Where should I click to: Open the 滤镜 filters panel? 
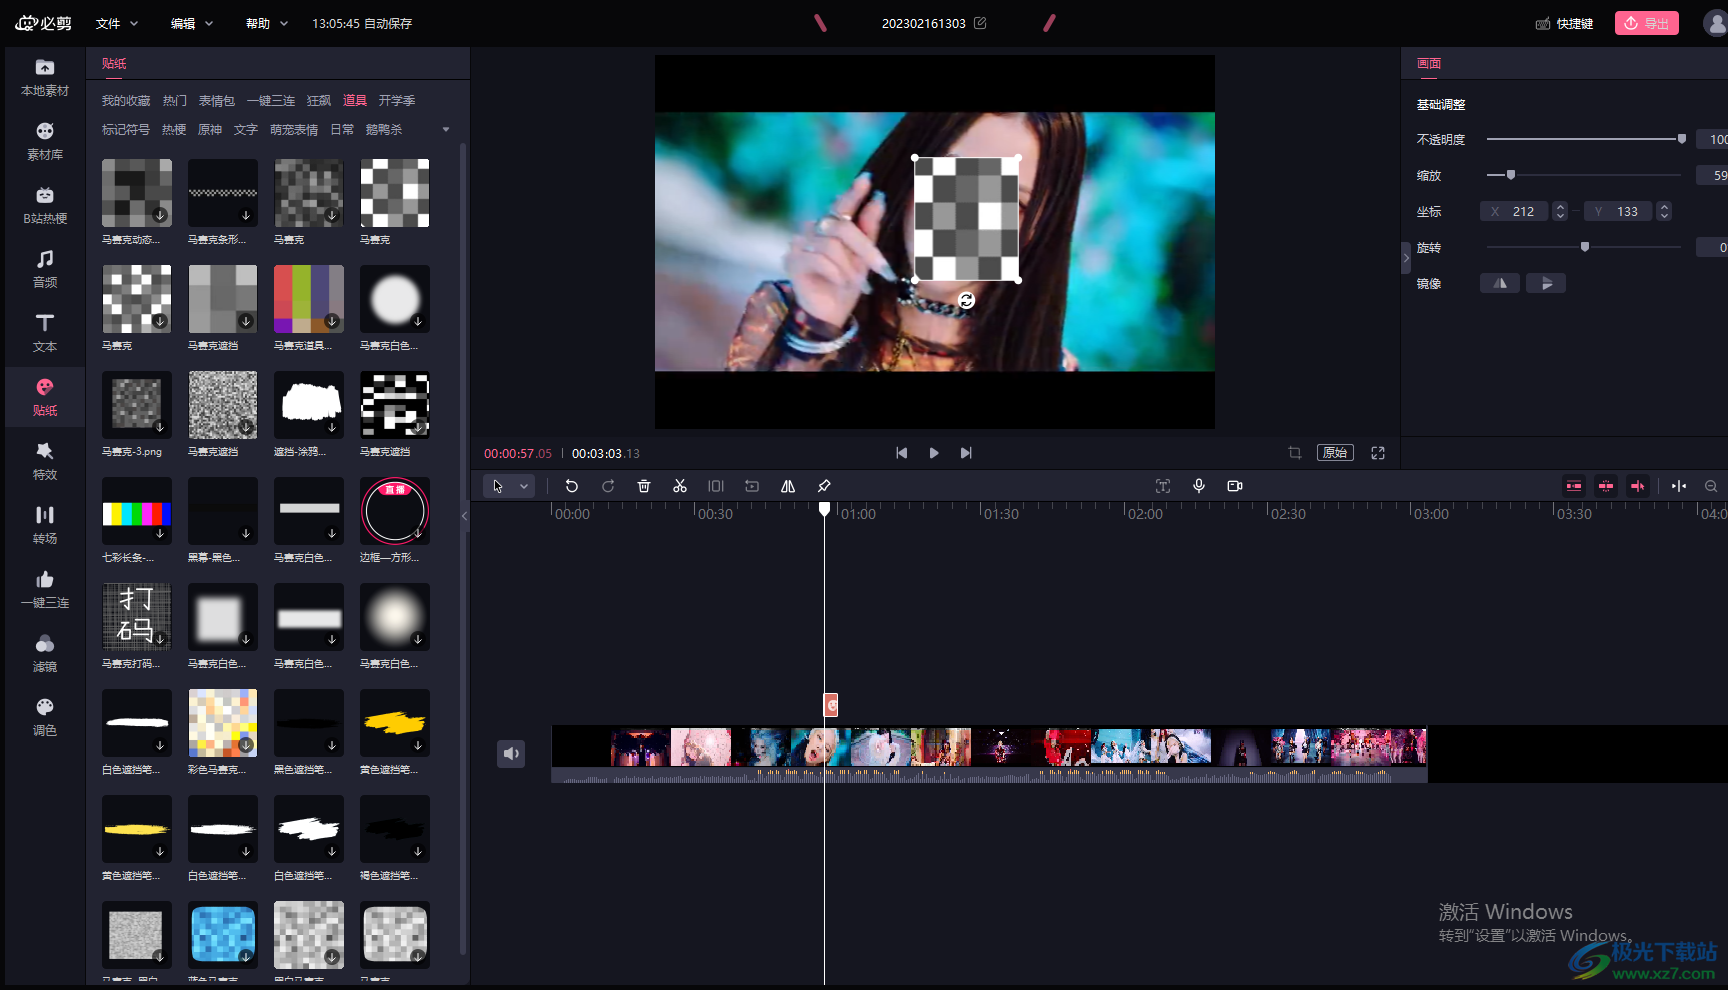pyautogui.click(x=45, y=654)
